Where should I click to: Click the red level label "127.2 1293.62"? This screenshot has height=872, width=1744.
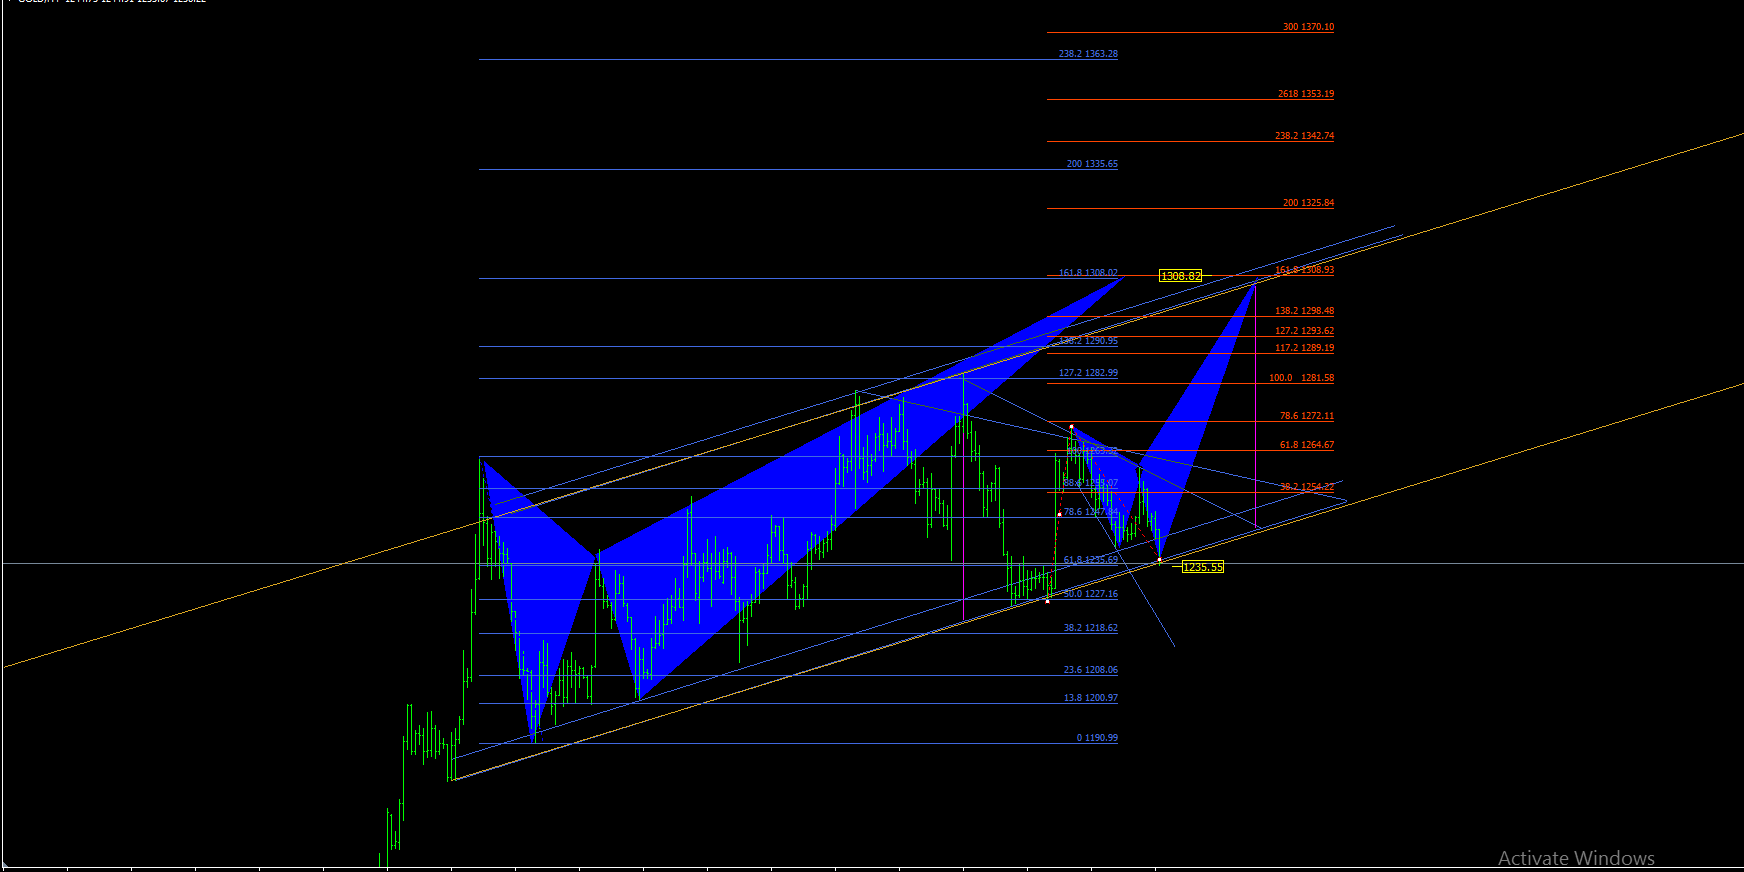point(1304,331)
